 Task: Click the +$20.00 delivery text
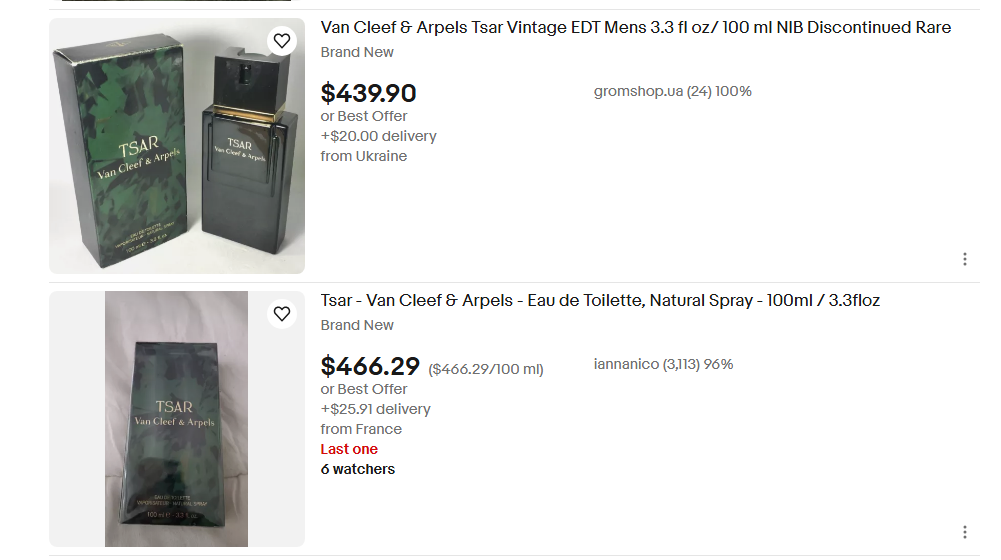[x=378, y=136]
